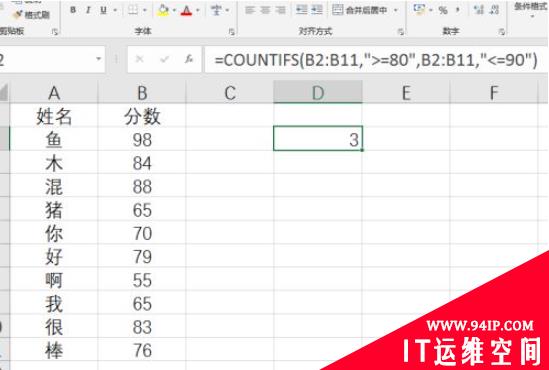Open Merge and Center dropdown arrow
The image size is (549, 370).
[x=396, y=11]
